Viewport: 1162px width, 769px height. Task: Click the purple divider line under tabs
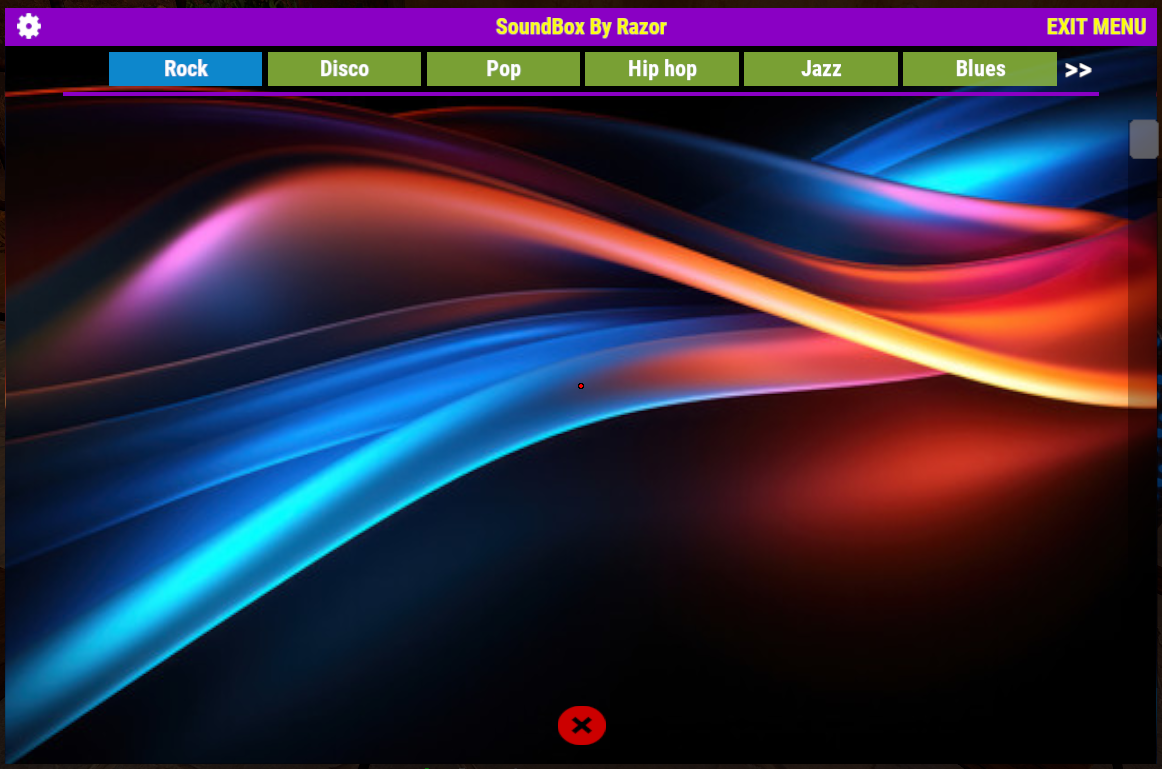[x=580, y=93]
